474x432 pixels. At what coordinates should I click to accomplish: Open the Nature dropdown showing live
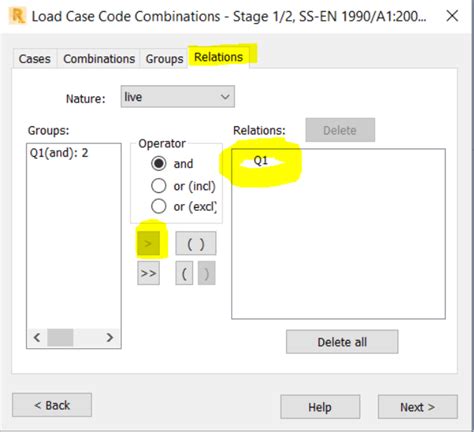coord(178,97)
